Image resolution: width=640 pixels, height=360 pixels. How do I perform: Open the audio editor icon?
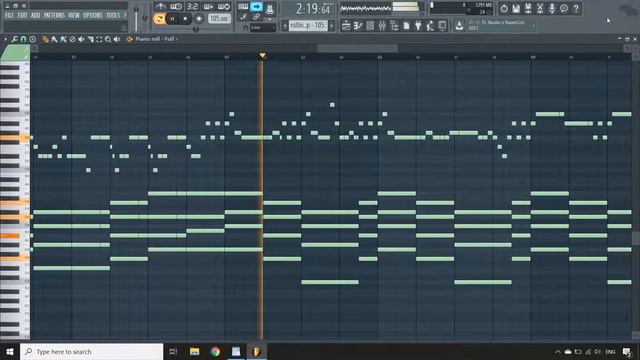click(x=540, y=9)
